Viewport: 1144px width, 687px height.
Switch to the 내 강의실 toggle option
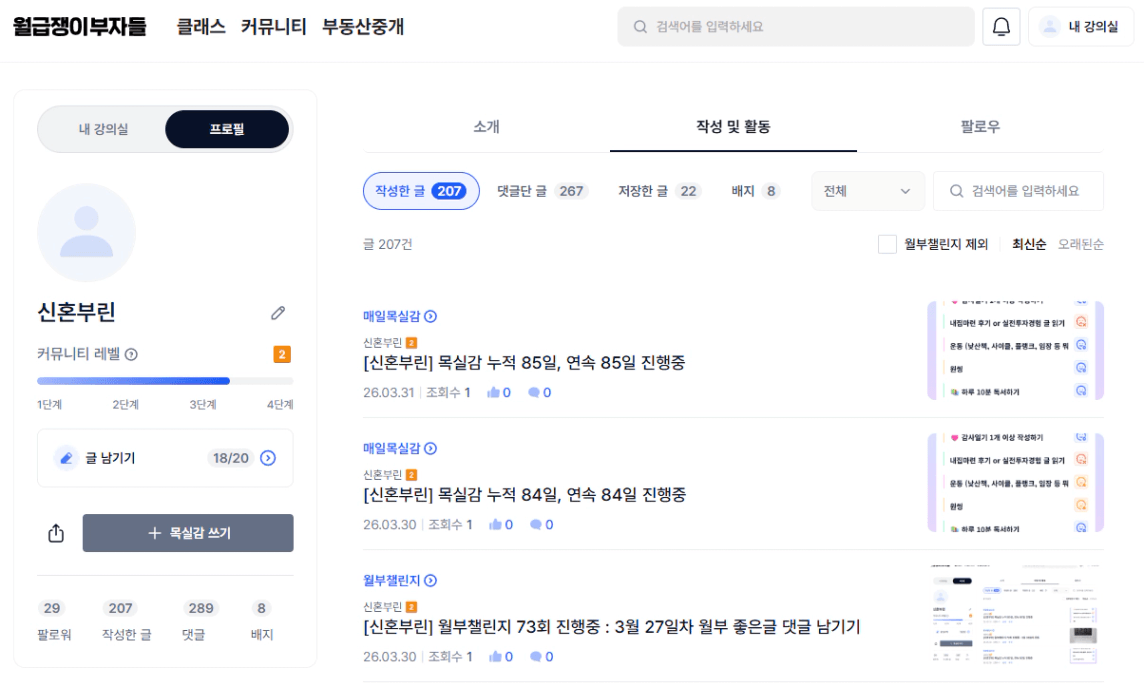(x=103, y=129)
